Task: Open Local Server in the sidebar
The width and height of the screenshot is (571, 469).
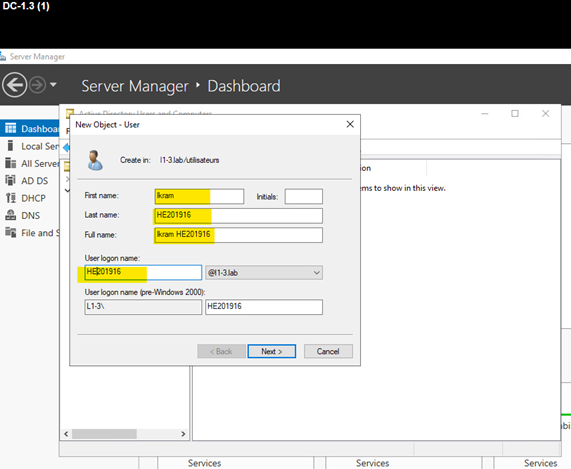Action: click(x=30, y=146)
